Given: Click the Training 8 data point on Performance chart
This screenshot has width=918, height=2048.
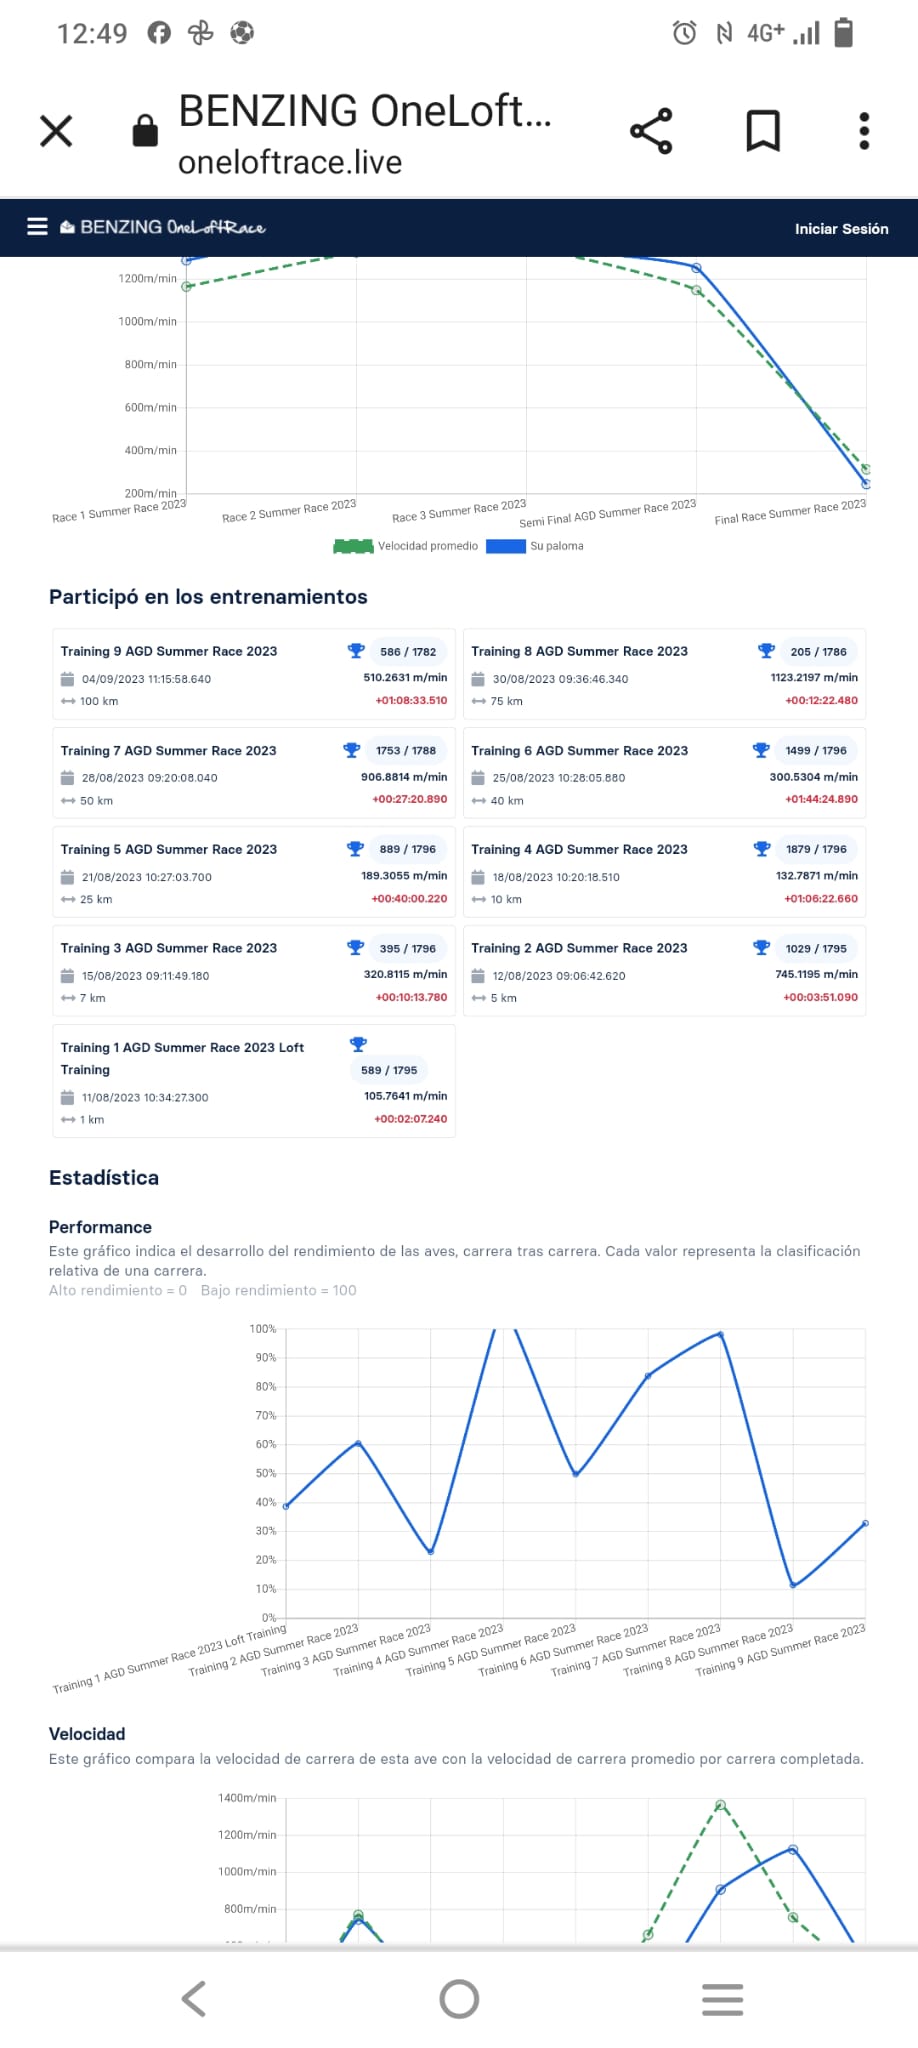Looking at the screenshot, I should pos(793,1585).
